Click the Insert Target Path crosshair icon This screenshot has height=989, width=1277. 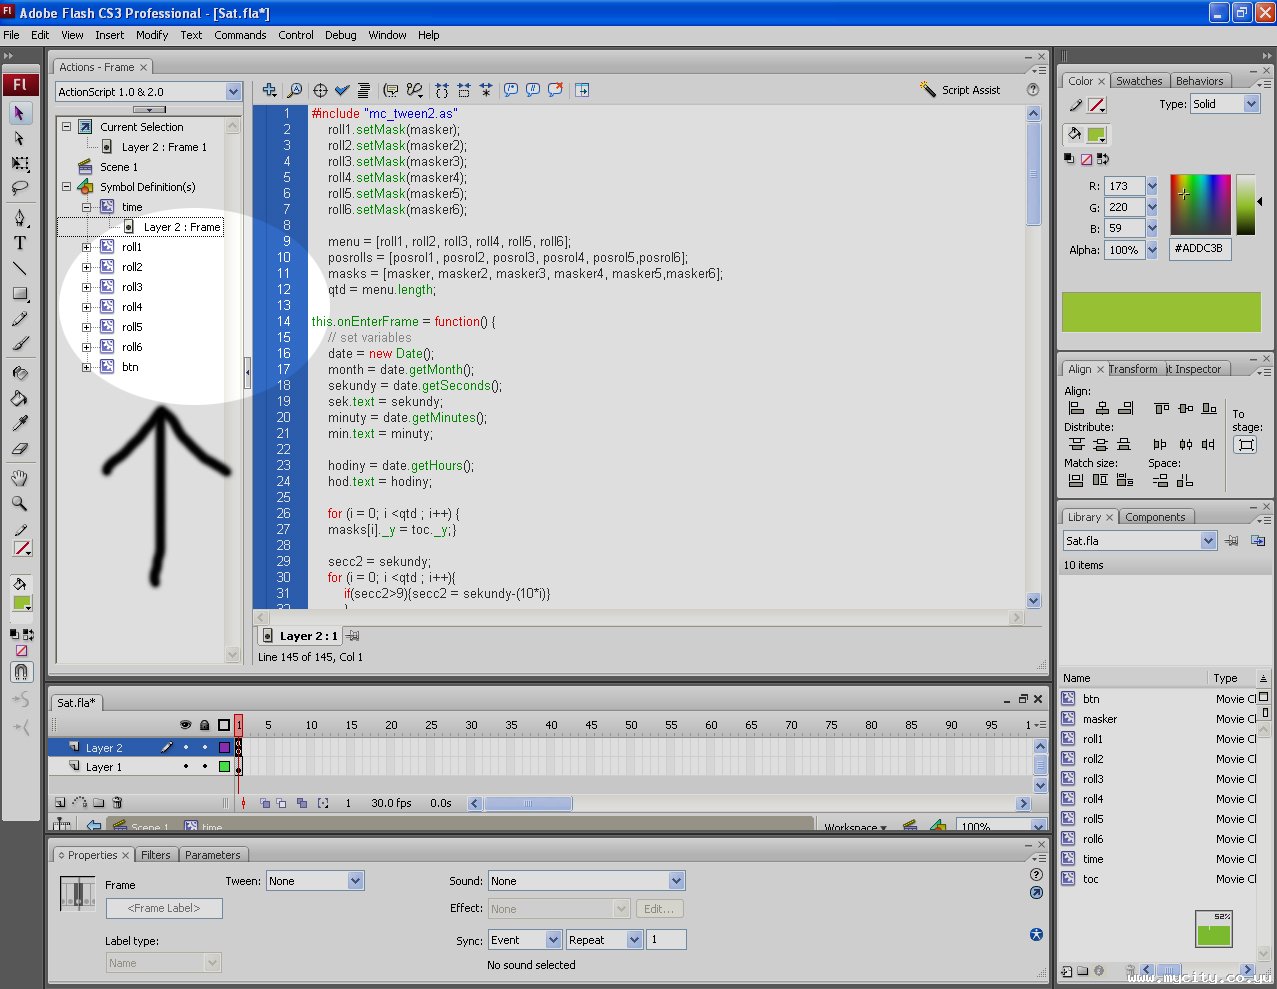pyautogui.click(x=320, y=90)
